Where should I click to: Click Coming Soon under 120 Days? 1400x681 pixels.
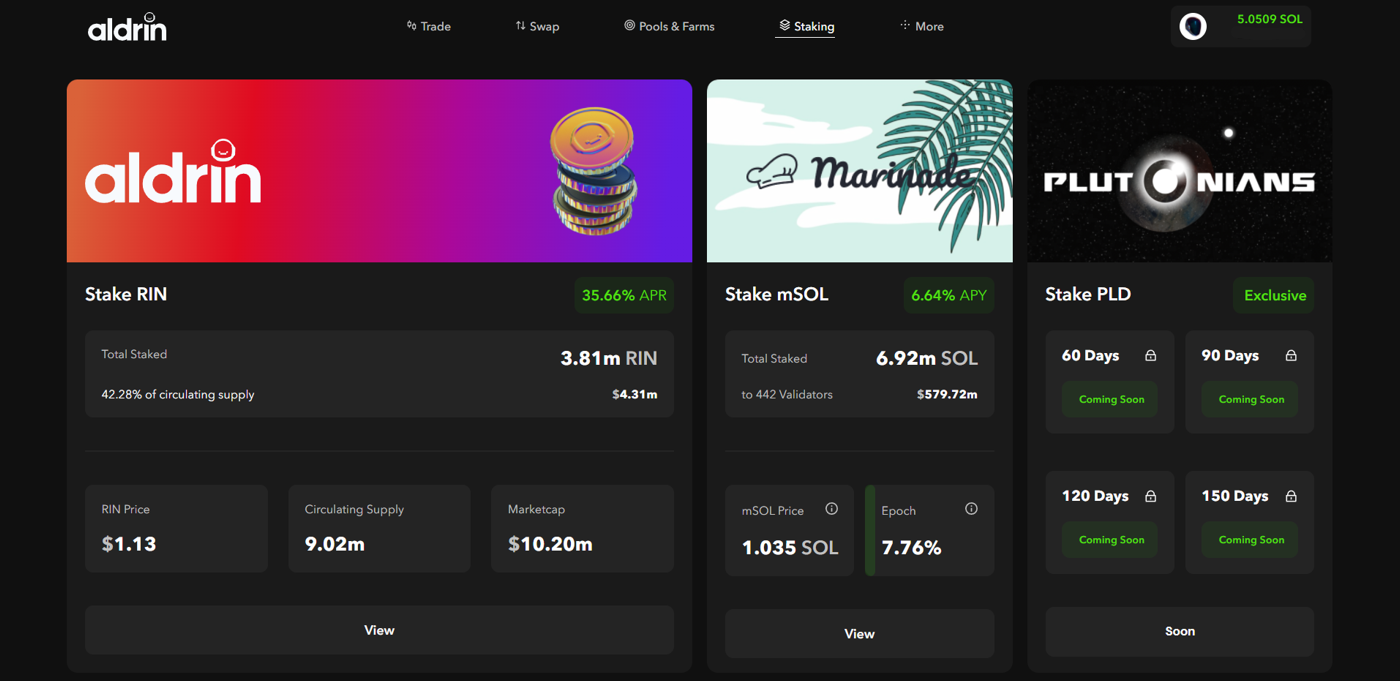1111,540
